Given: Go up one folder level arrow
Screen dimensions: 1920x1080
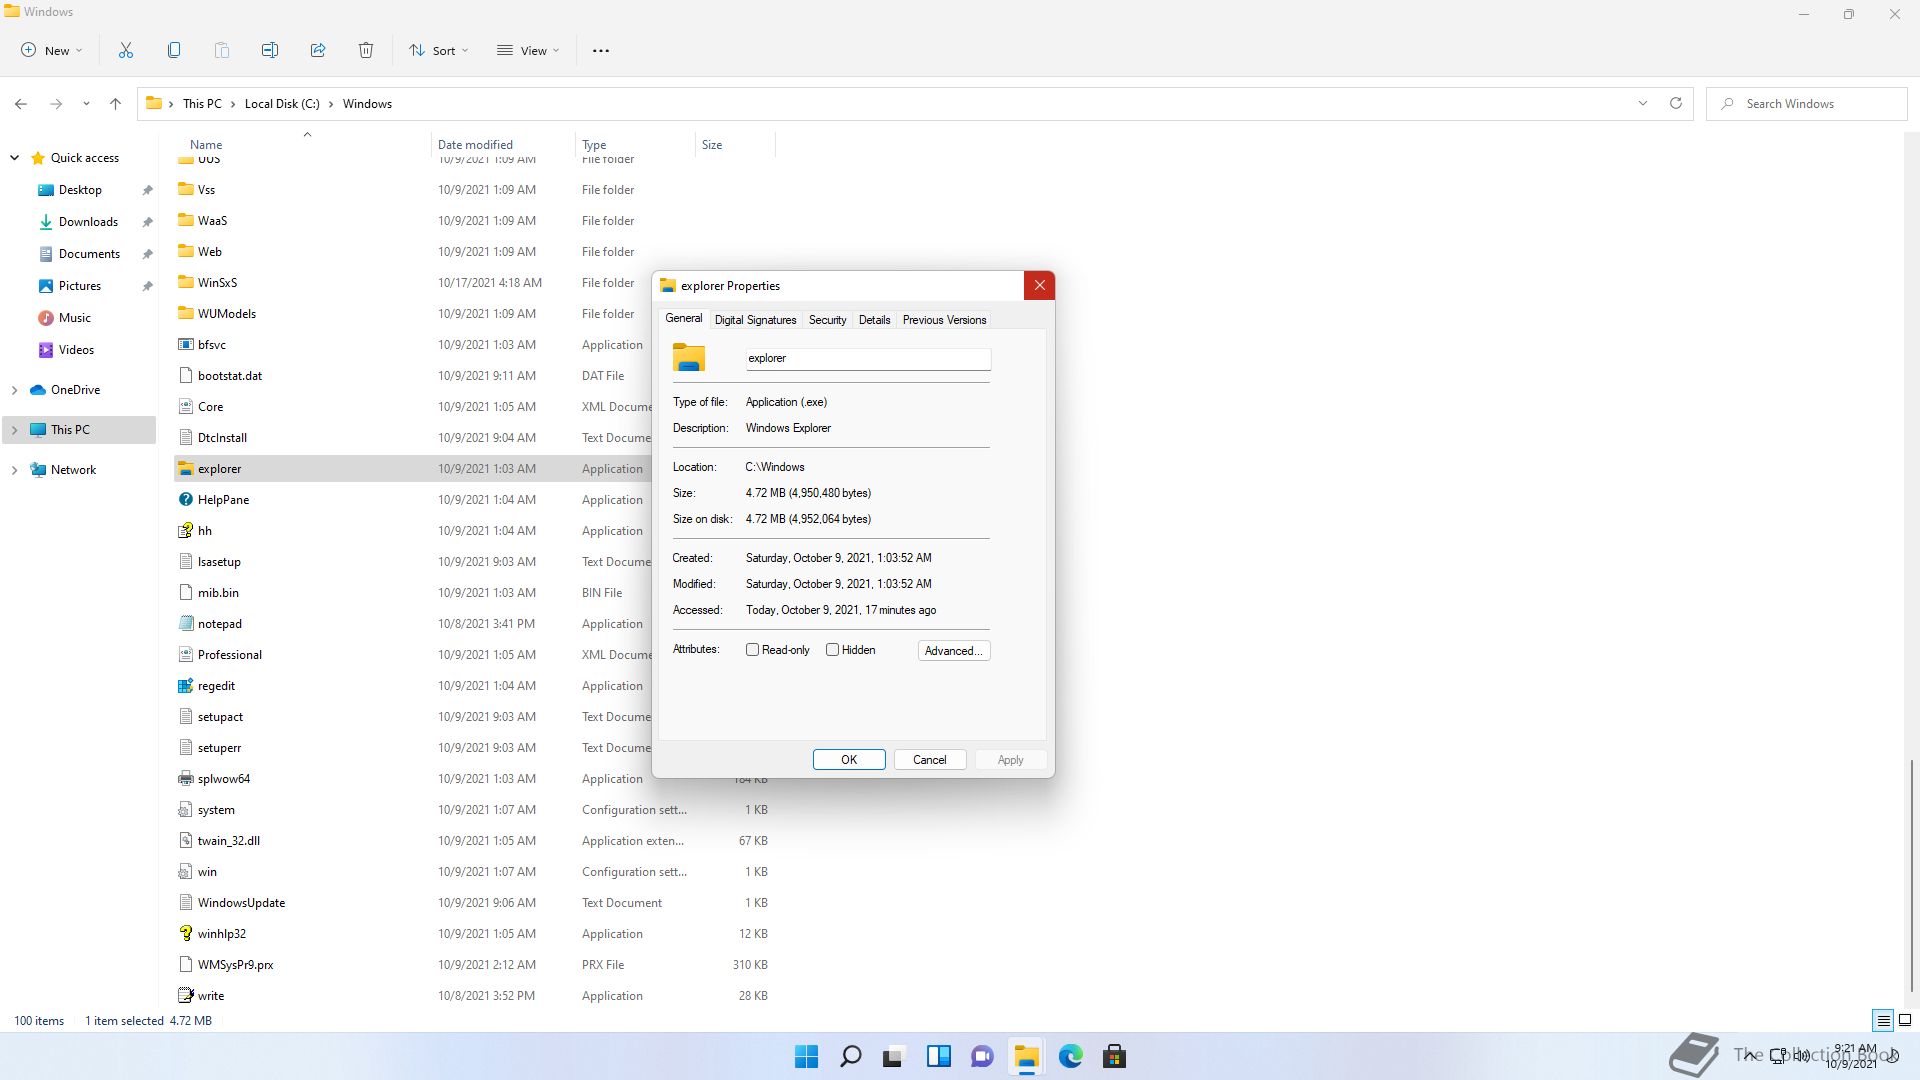Looking at the screenshot, I should pyautogui.click(x=116, y=103).
